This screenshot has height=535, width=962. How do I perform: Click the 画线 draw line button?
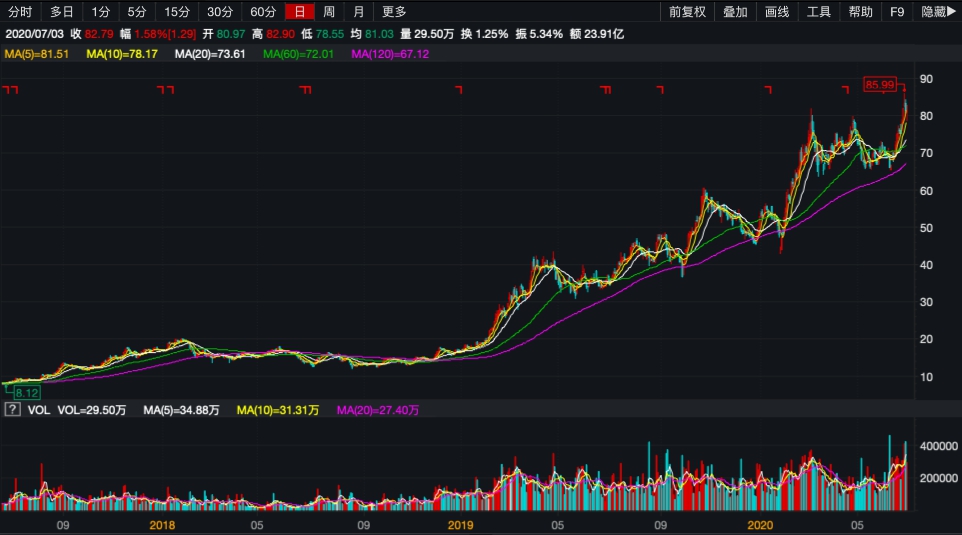[x=777, y=12]
